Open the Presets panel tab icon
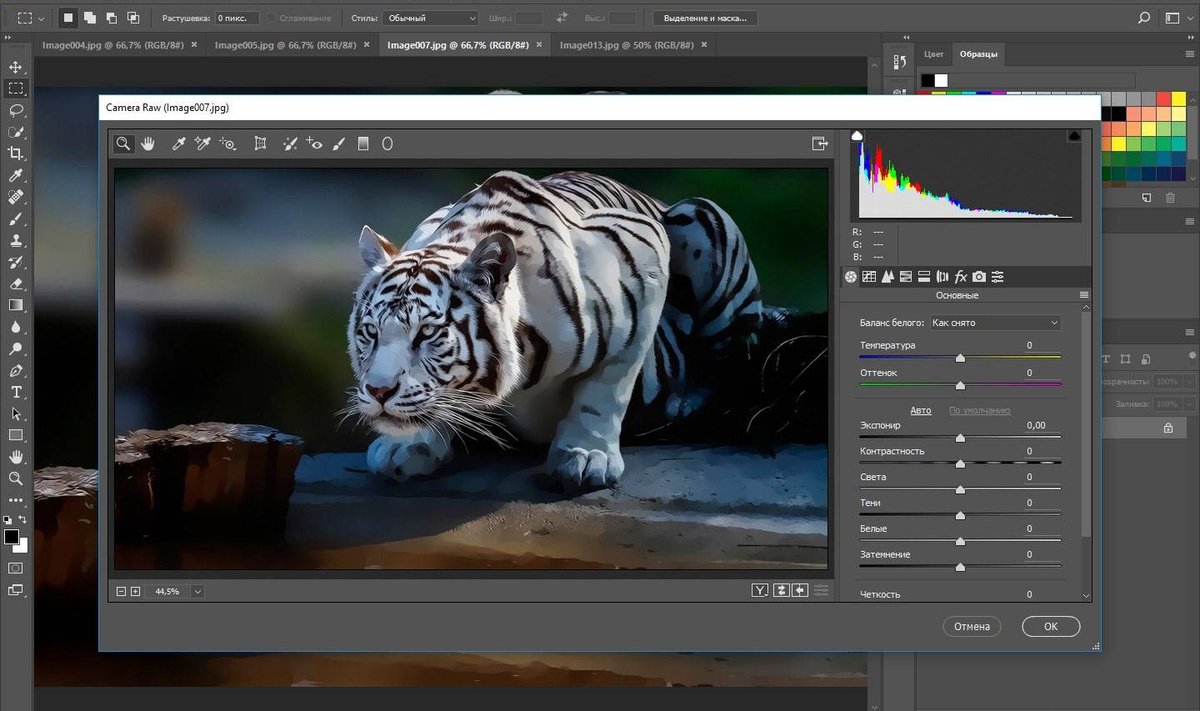The height and width of the screenshot is (711, 1200). 997,277
